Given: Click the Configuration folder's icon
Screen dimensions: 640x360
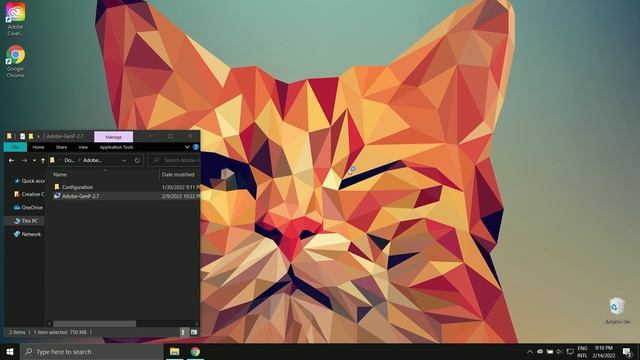Looking at the screenshot, I should [x=57, y=187].
